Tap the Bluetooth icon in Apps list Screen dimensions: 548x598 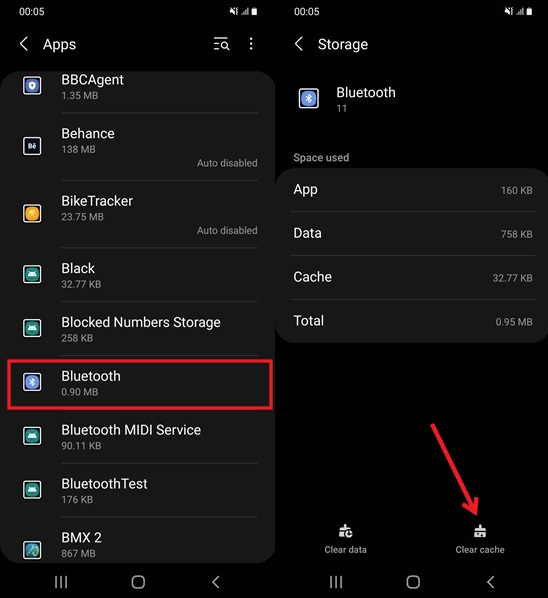coord(32,382)
